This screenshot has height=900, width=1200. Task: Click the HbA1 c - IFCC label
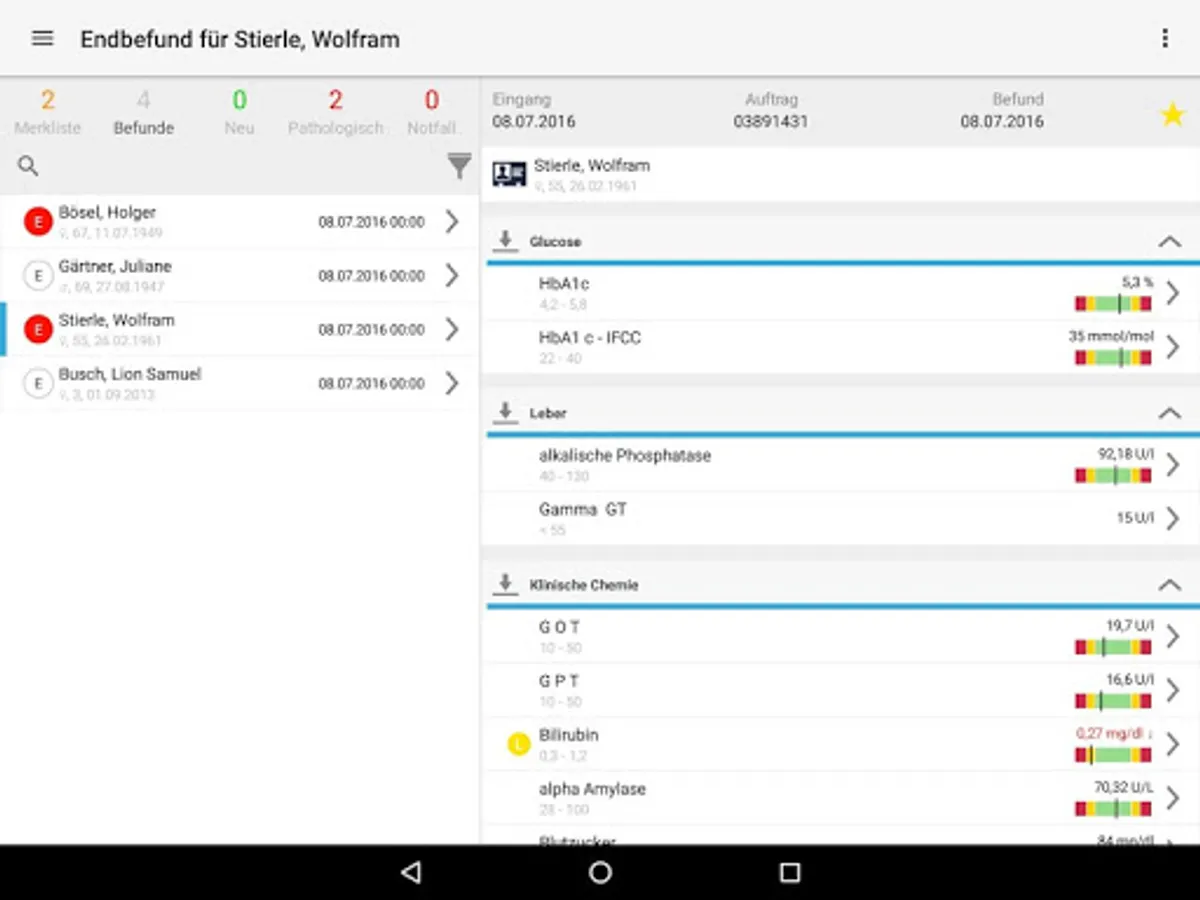click(590, 338)
